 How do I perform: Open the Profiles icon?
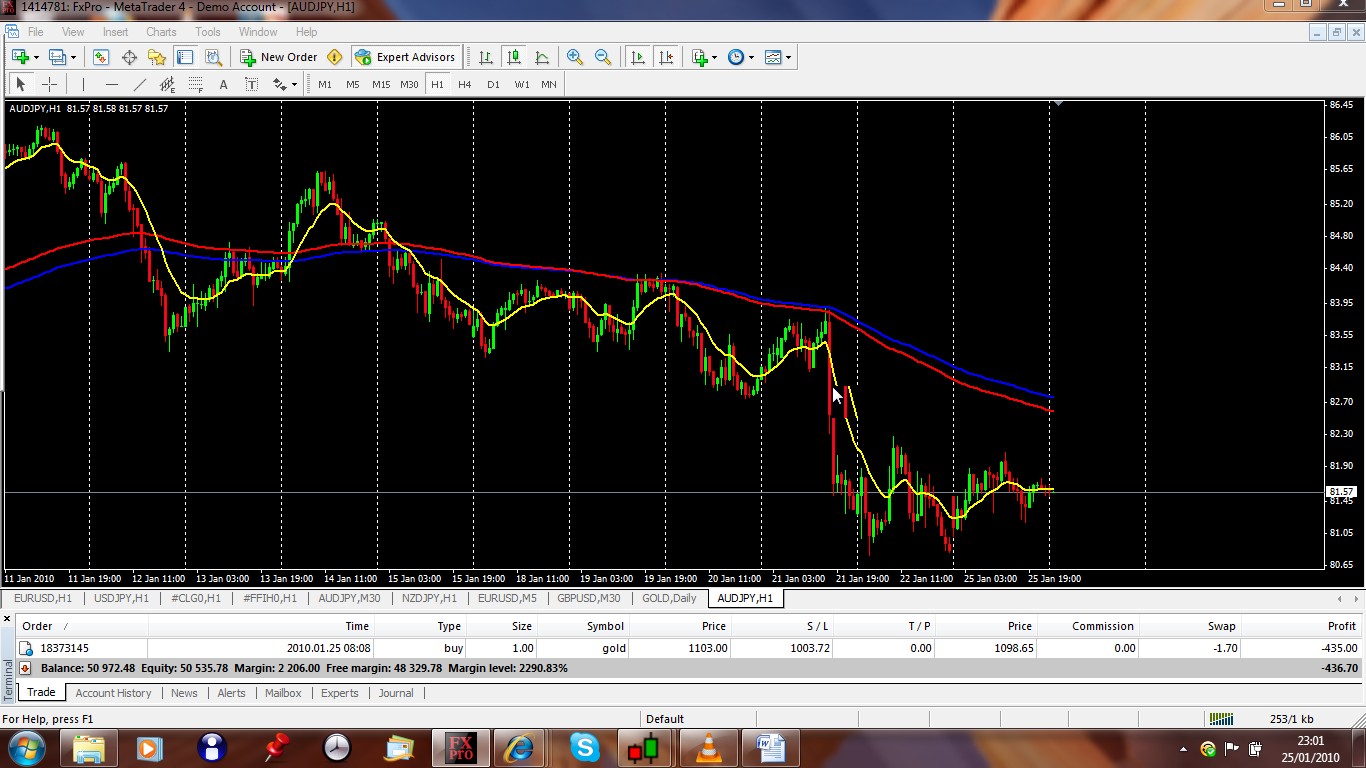click(x=57, y=57)
